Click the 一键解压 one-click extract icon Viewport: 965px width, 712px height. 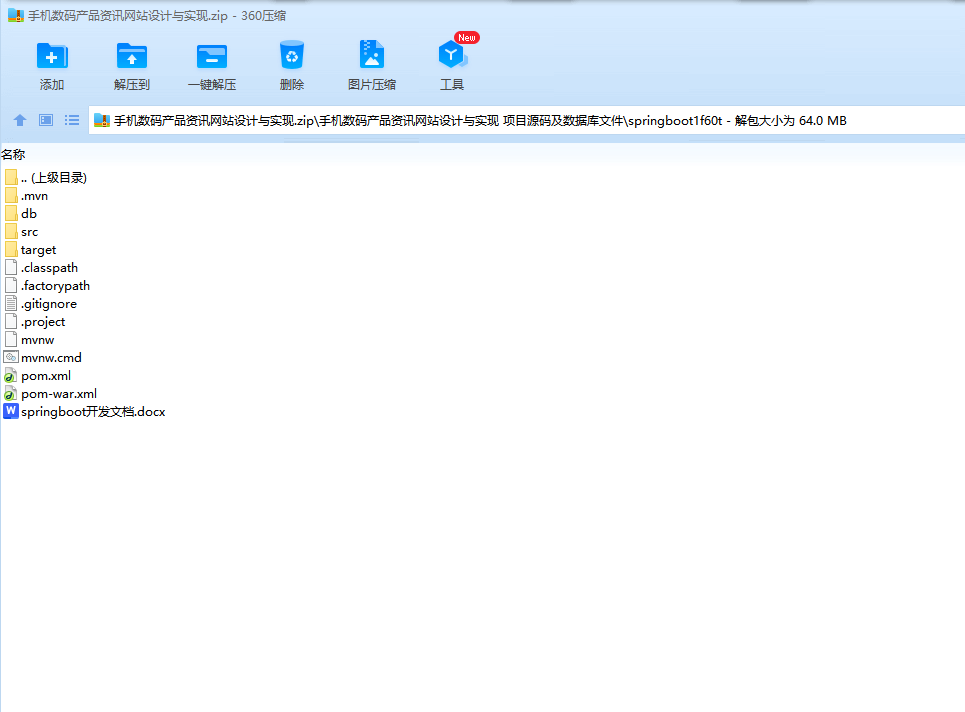[212, 57]
